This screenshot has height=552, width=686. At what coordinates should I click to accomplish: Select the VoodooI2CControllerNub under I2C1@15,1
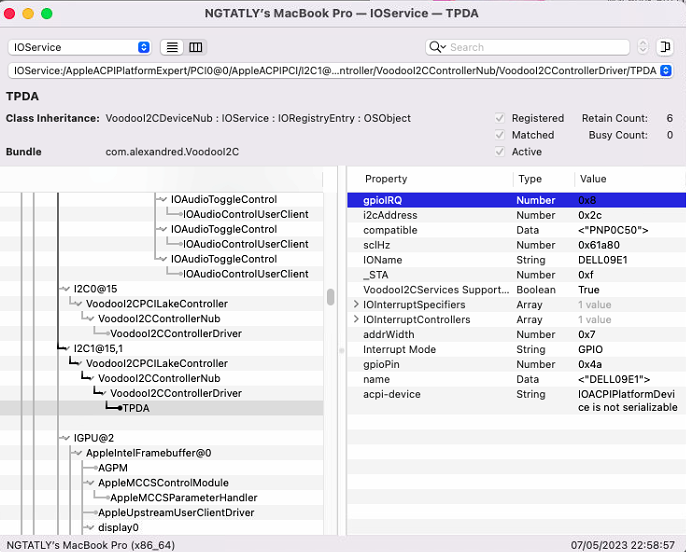click(x=159, y=379)
